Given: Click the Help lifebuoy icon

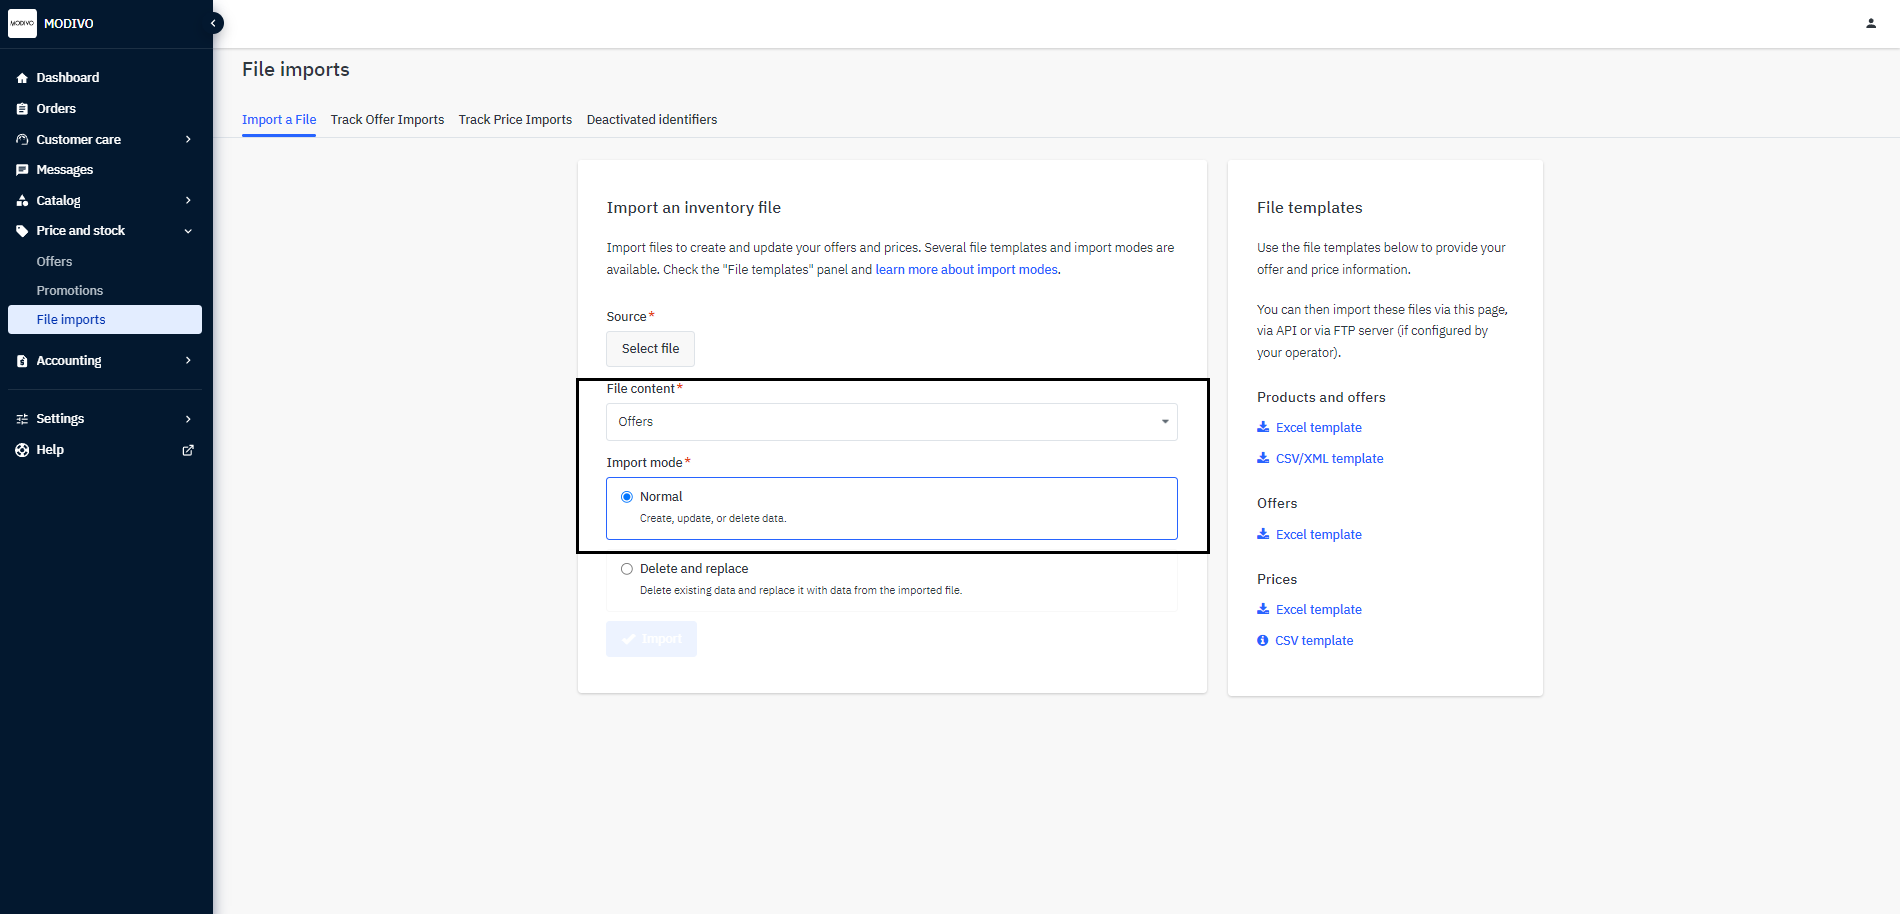Looking at the screenshot, I should 22,450.
